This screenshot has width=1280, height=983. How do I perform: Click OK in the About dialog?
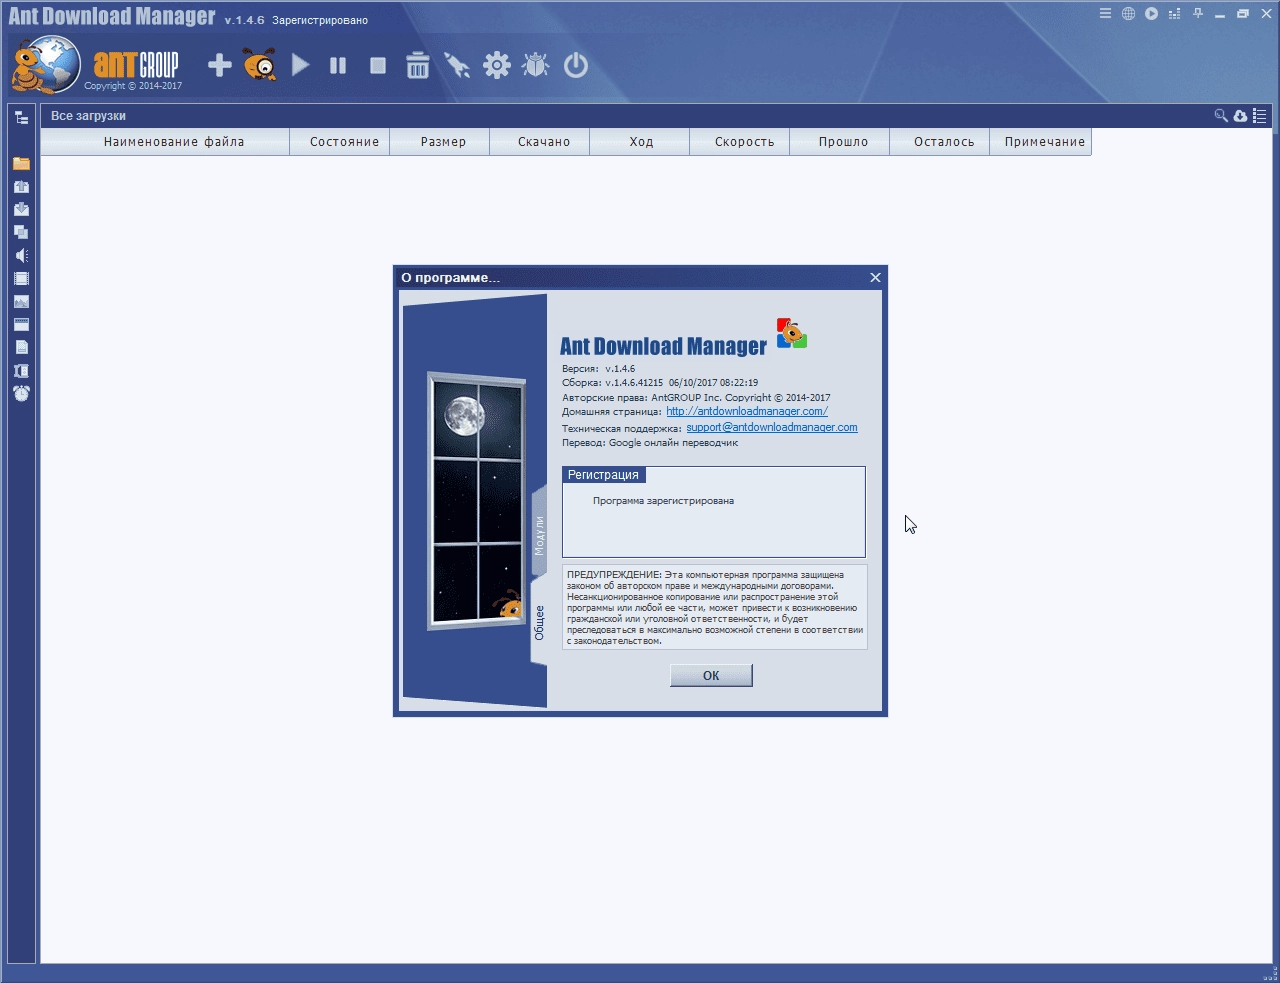coord(711,676)
